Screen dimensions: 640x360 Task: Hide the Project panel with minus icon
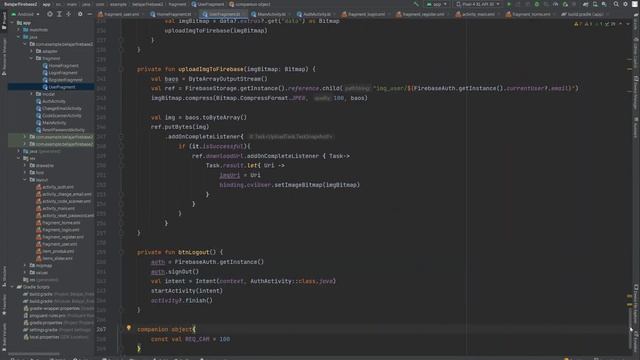[89, 14]
